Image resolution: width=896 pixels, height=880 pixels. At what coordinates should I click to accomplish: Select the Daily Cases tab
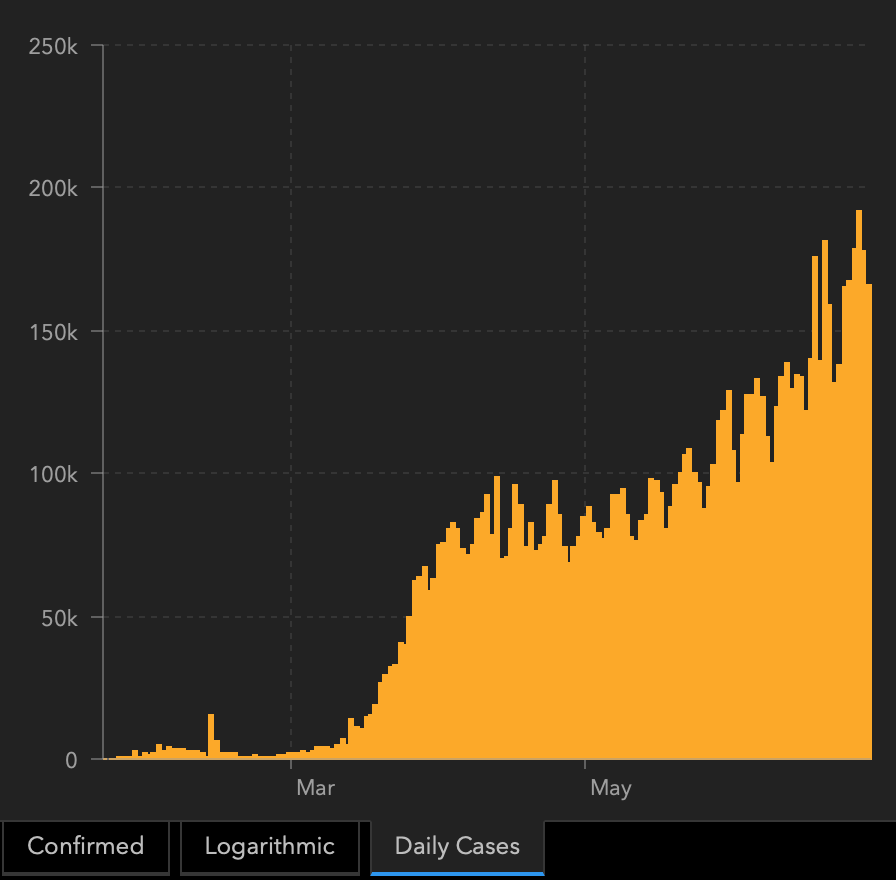coord(457,846)
